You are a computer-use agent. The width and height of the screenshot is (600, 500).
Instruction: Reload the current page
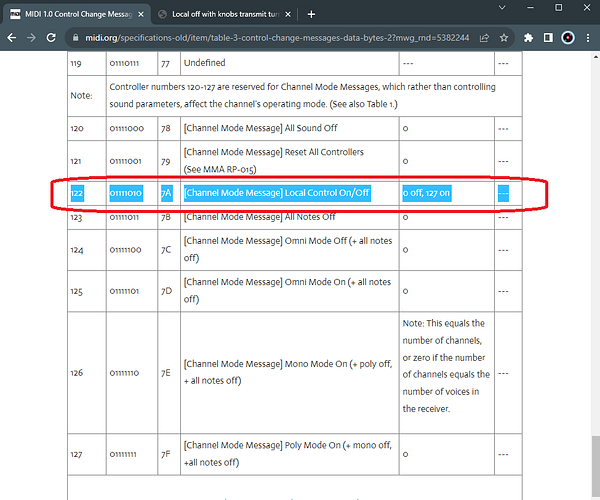point(51,37)
